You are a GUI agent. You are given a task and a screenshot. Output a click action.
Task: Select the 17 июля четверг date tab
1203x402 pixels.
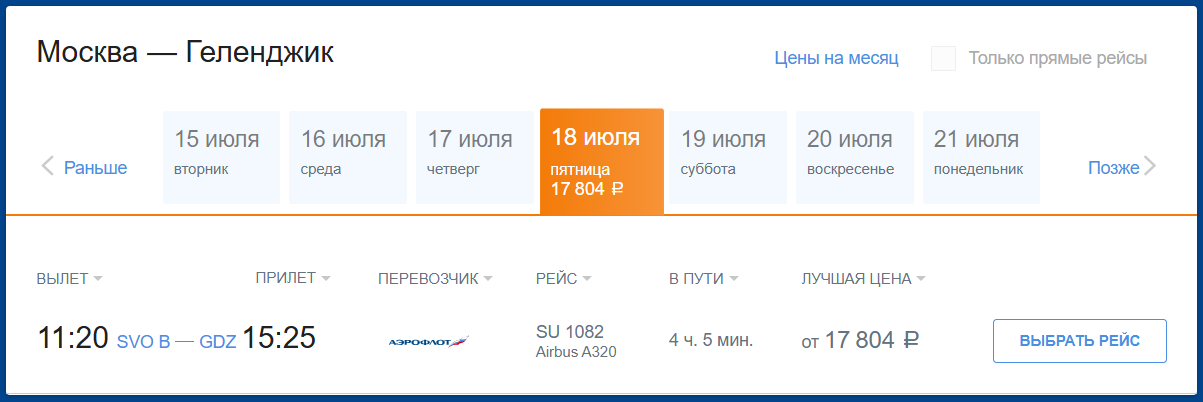click(x=474, y=157)
